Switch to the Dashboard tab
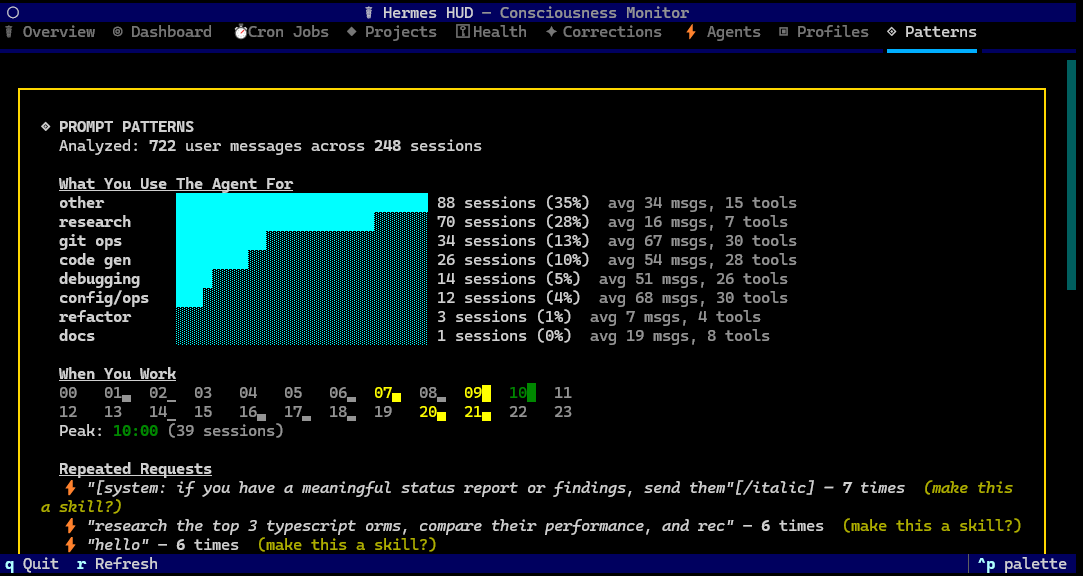1083x576 pixels. coord(162,32)
